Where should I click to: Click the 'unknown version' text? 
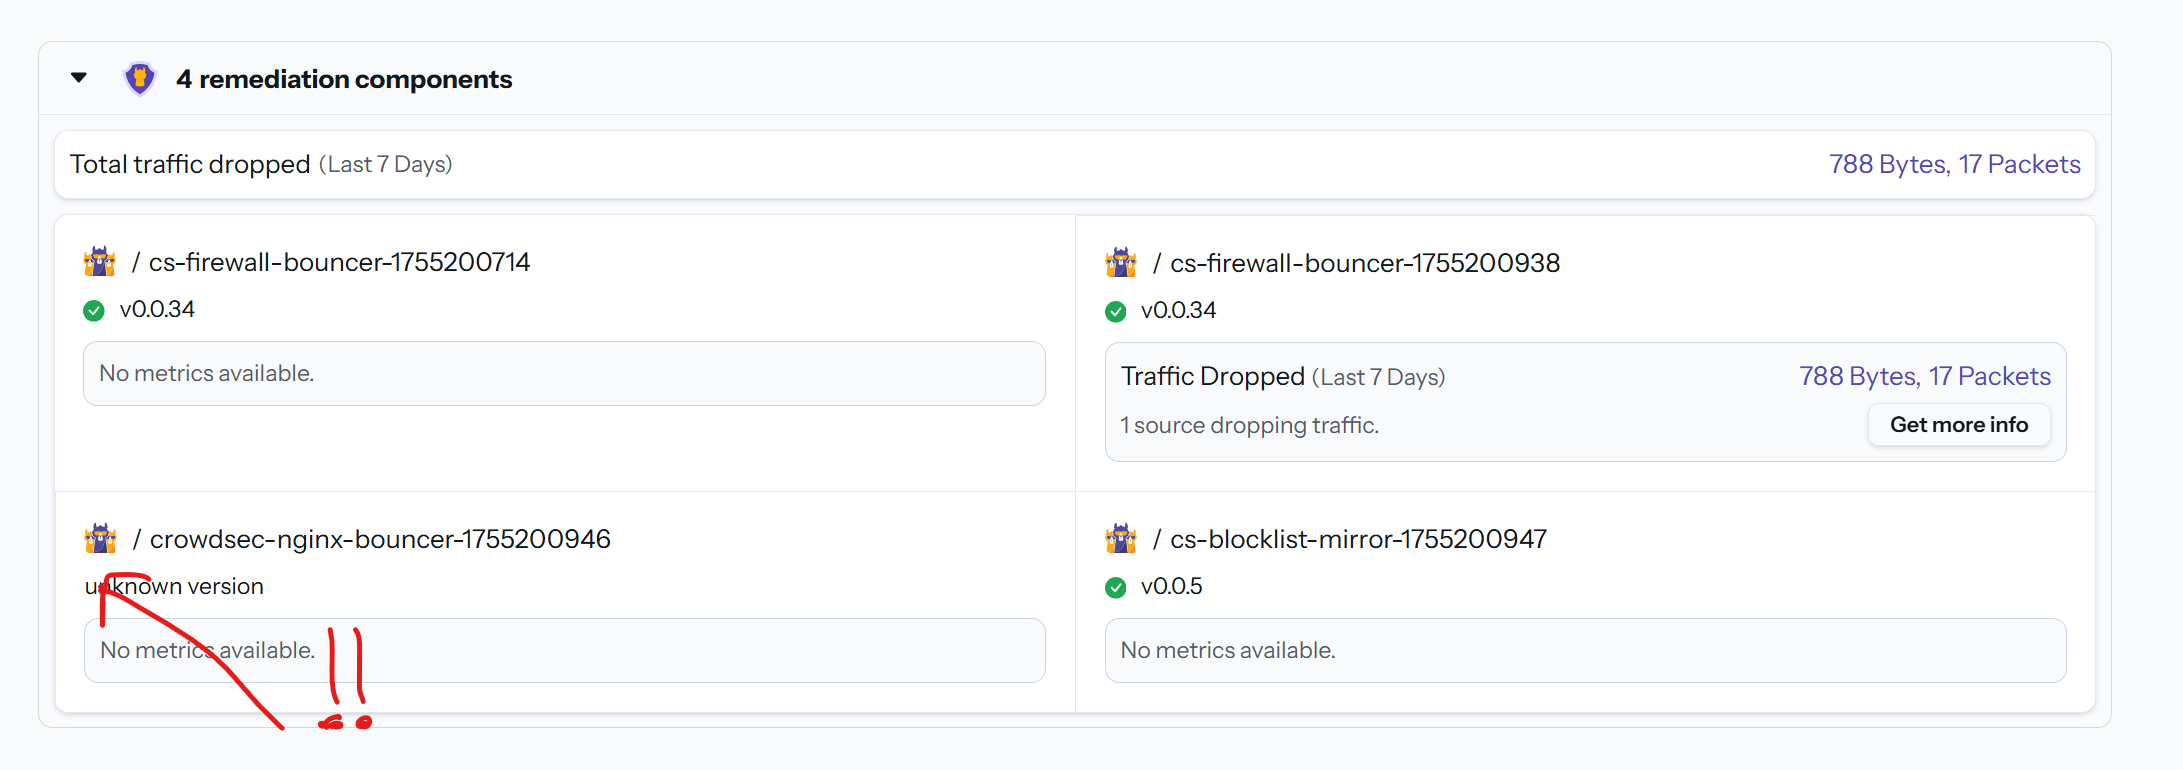click(174, 586)
